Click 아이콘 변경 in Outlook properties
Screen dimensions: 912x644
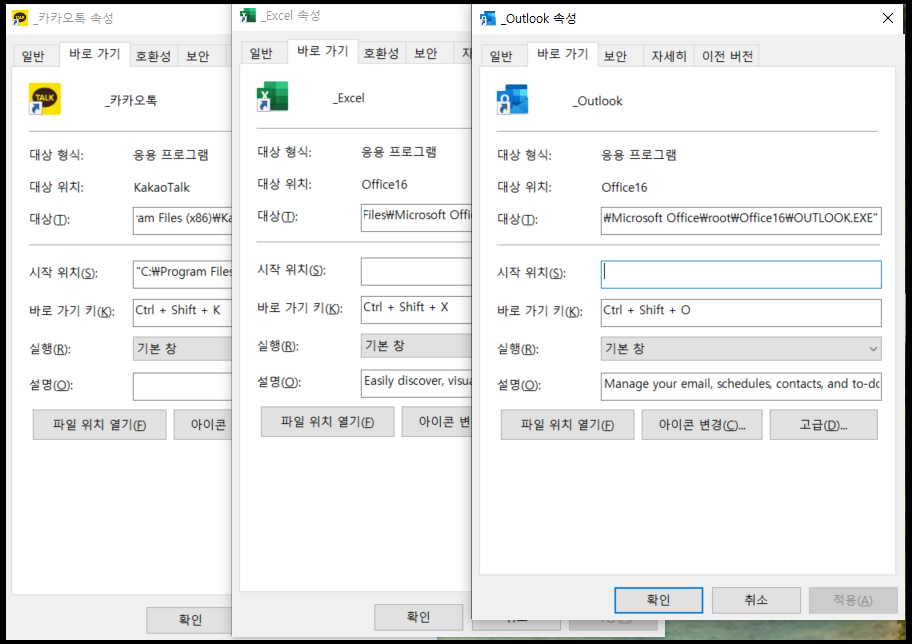702,425
